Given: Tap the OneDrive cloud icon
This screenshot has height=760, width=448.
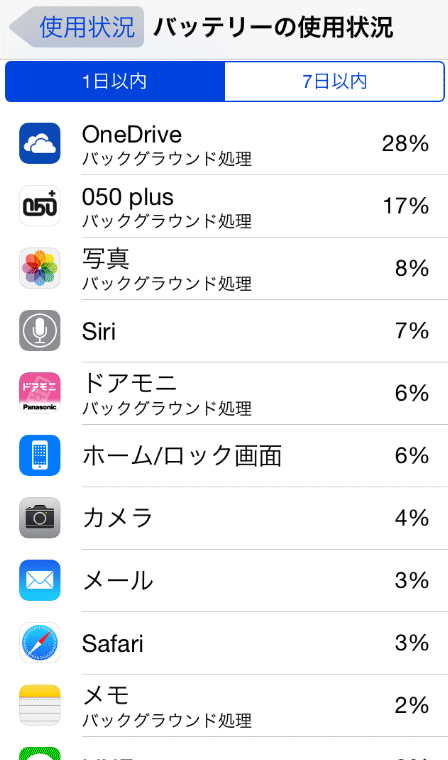Looking at the screenshot, I should [40, 143].
